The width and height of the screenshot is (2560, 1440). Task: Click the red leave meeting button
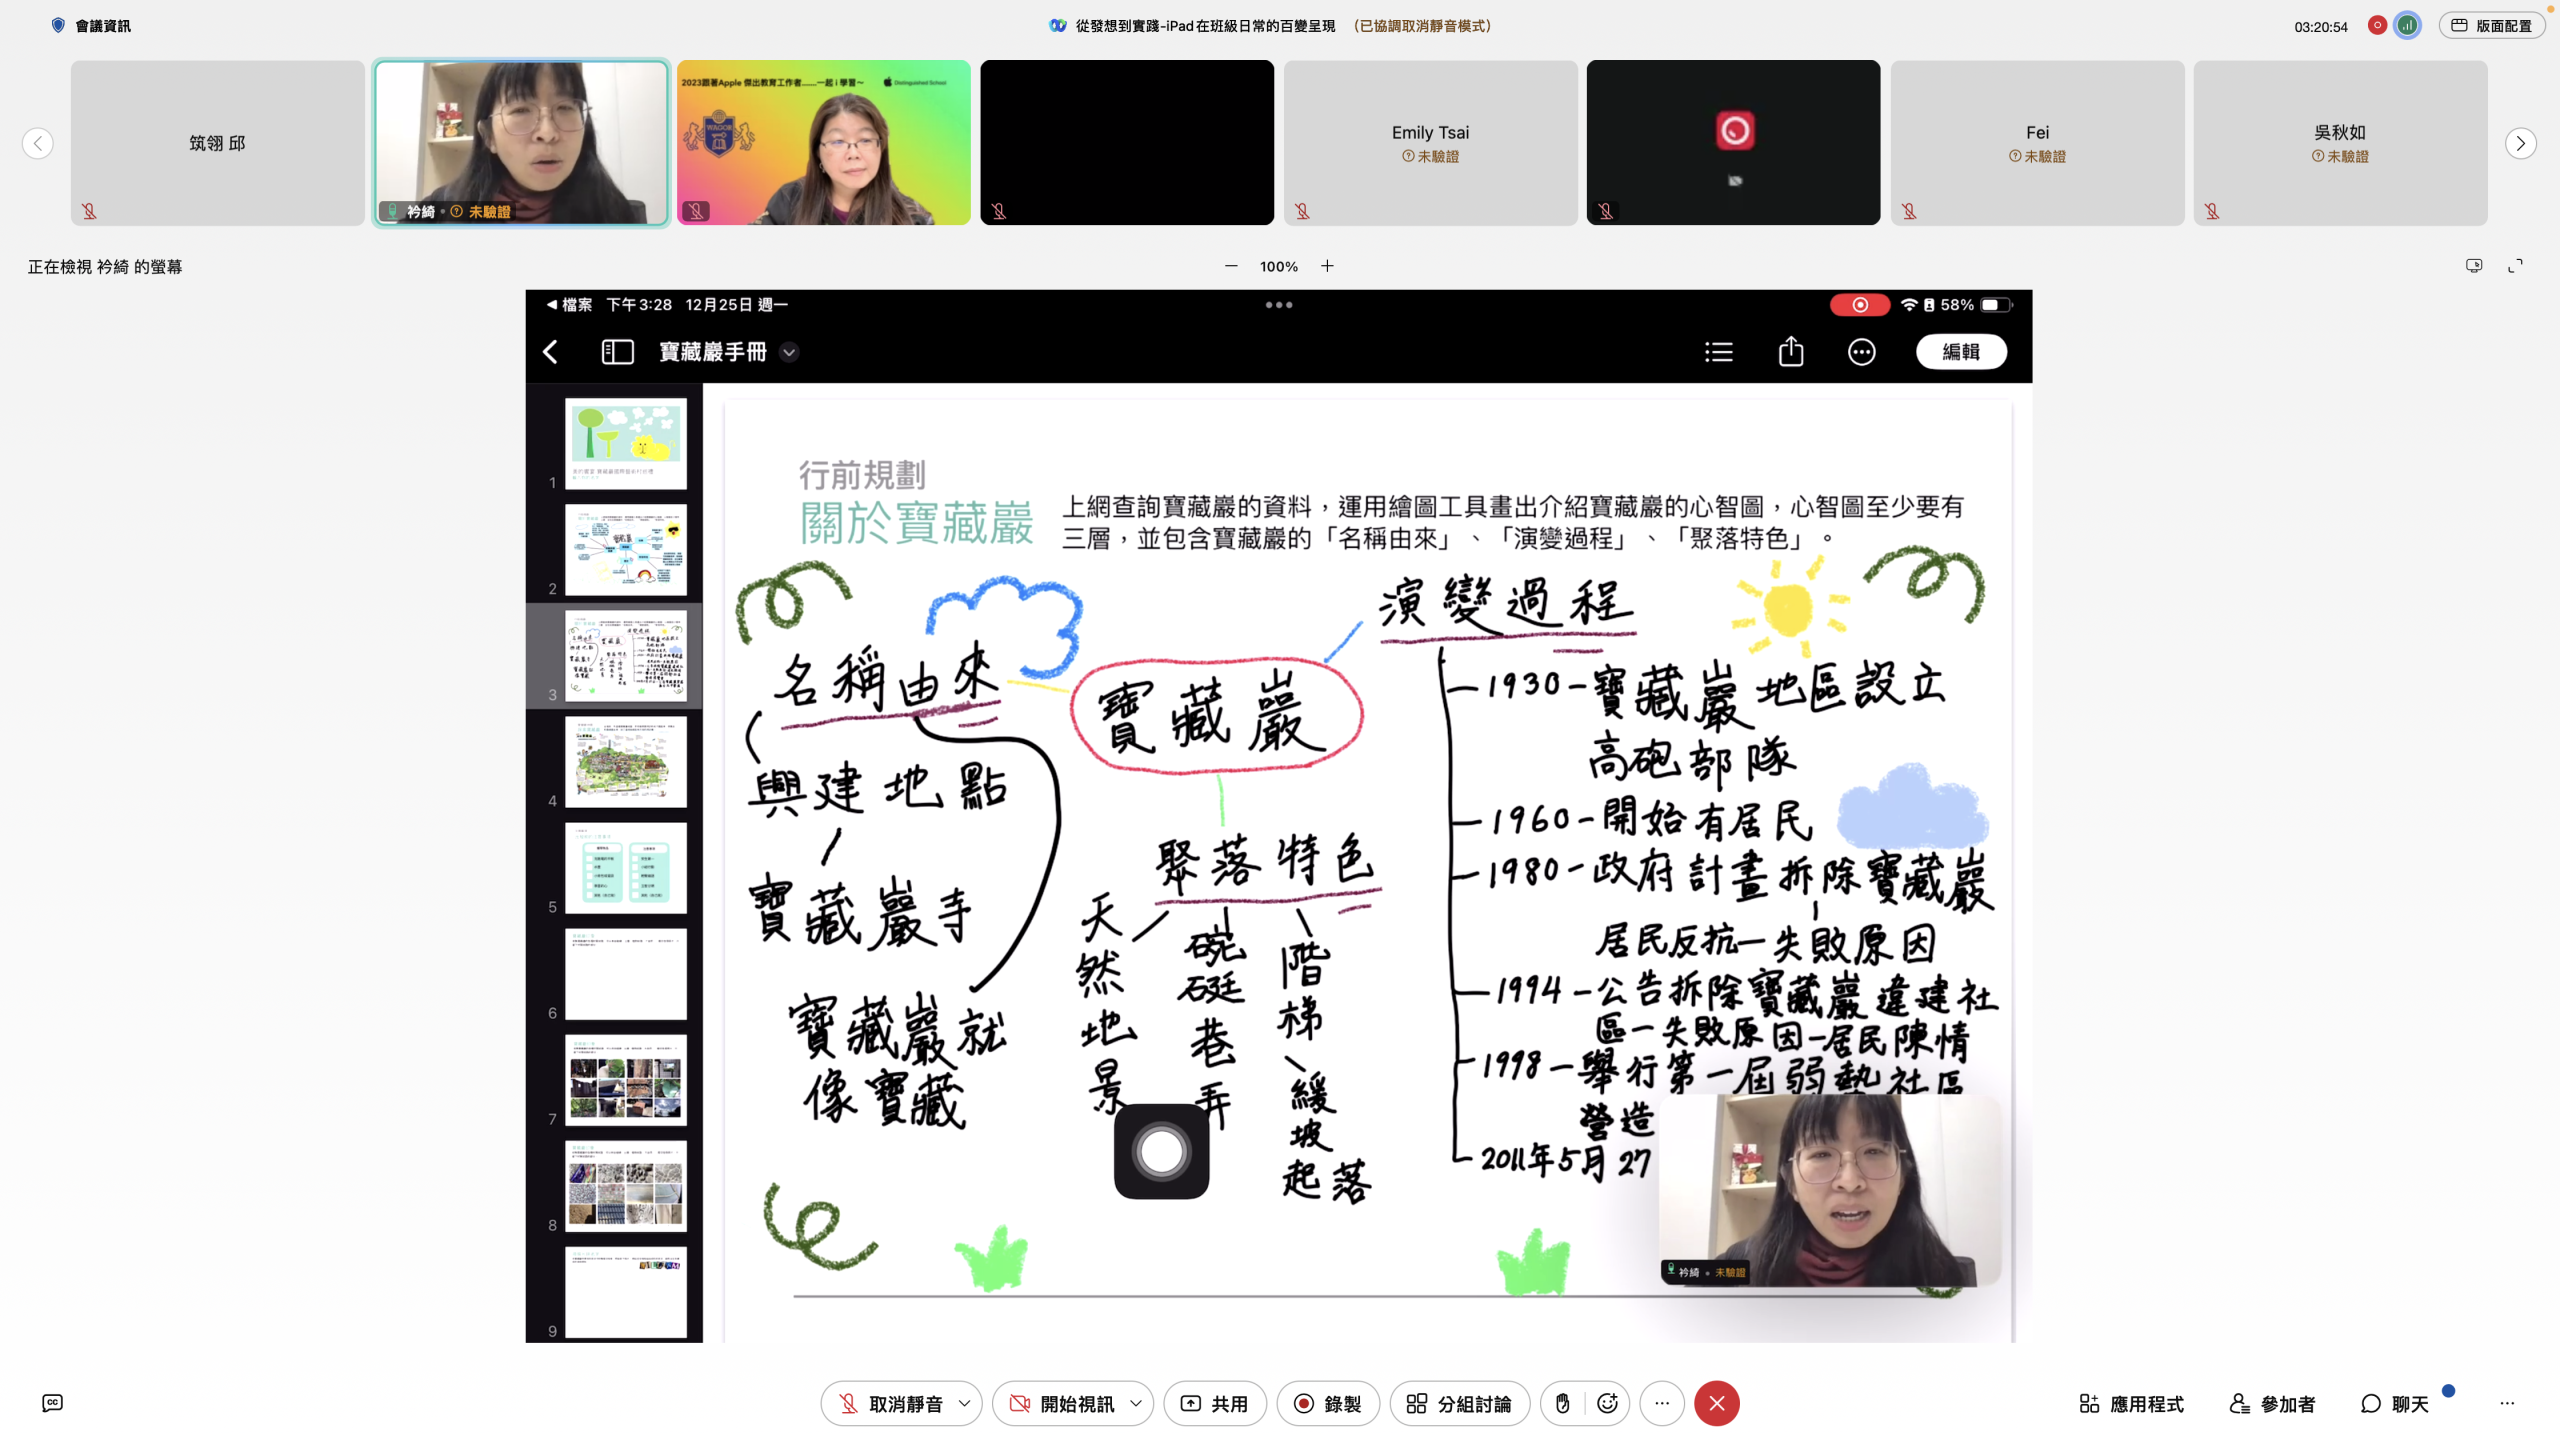point(1716,1403)
